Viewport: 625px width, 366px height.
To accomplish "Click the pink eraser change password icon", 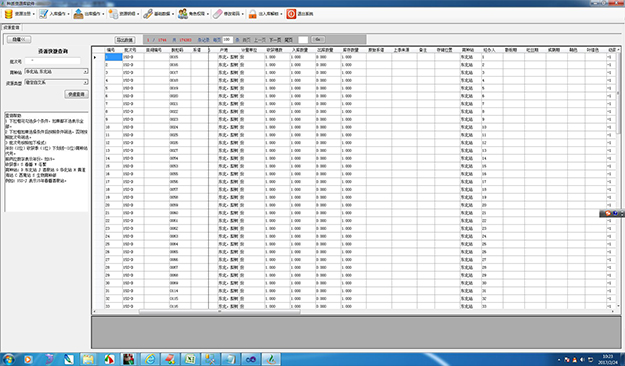I will coord(217,14).
